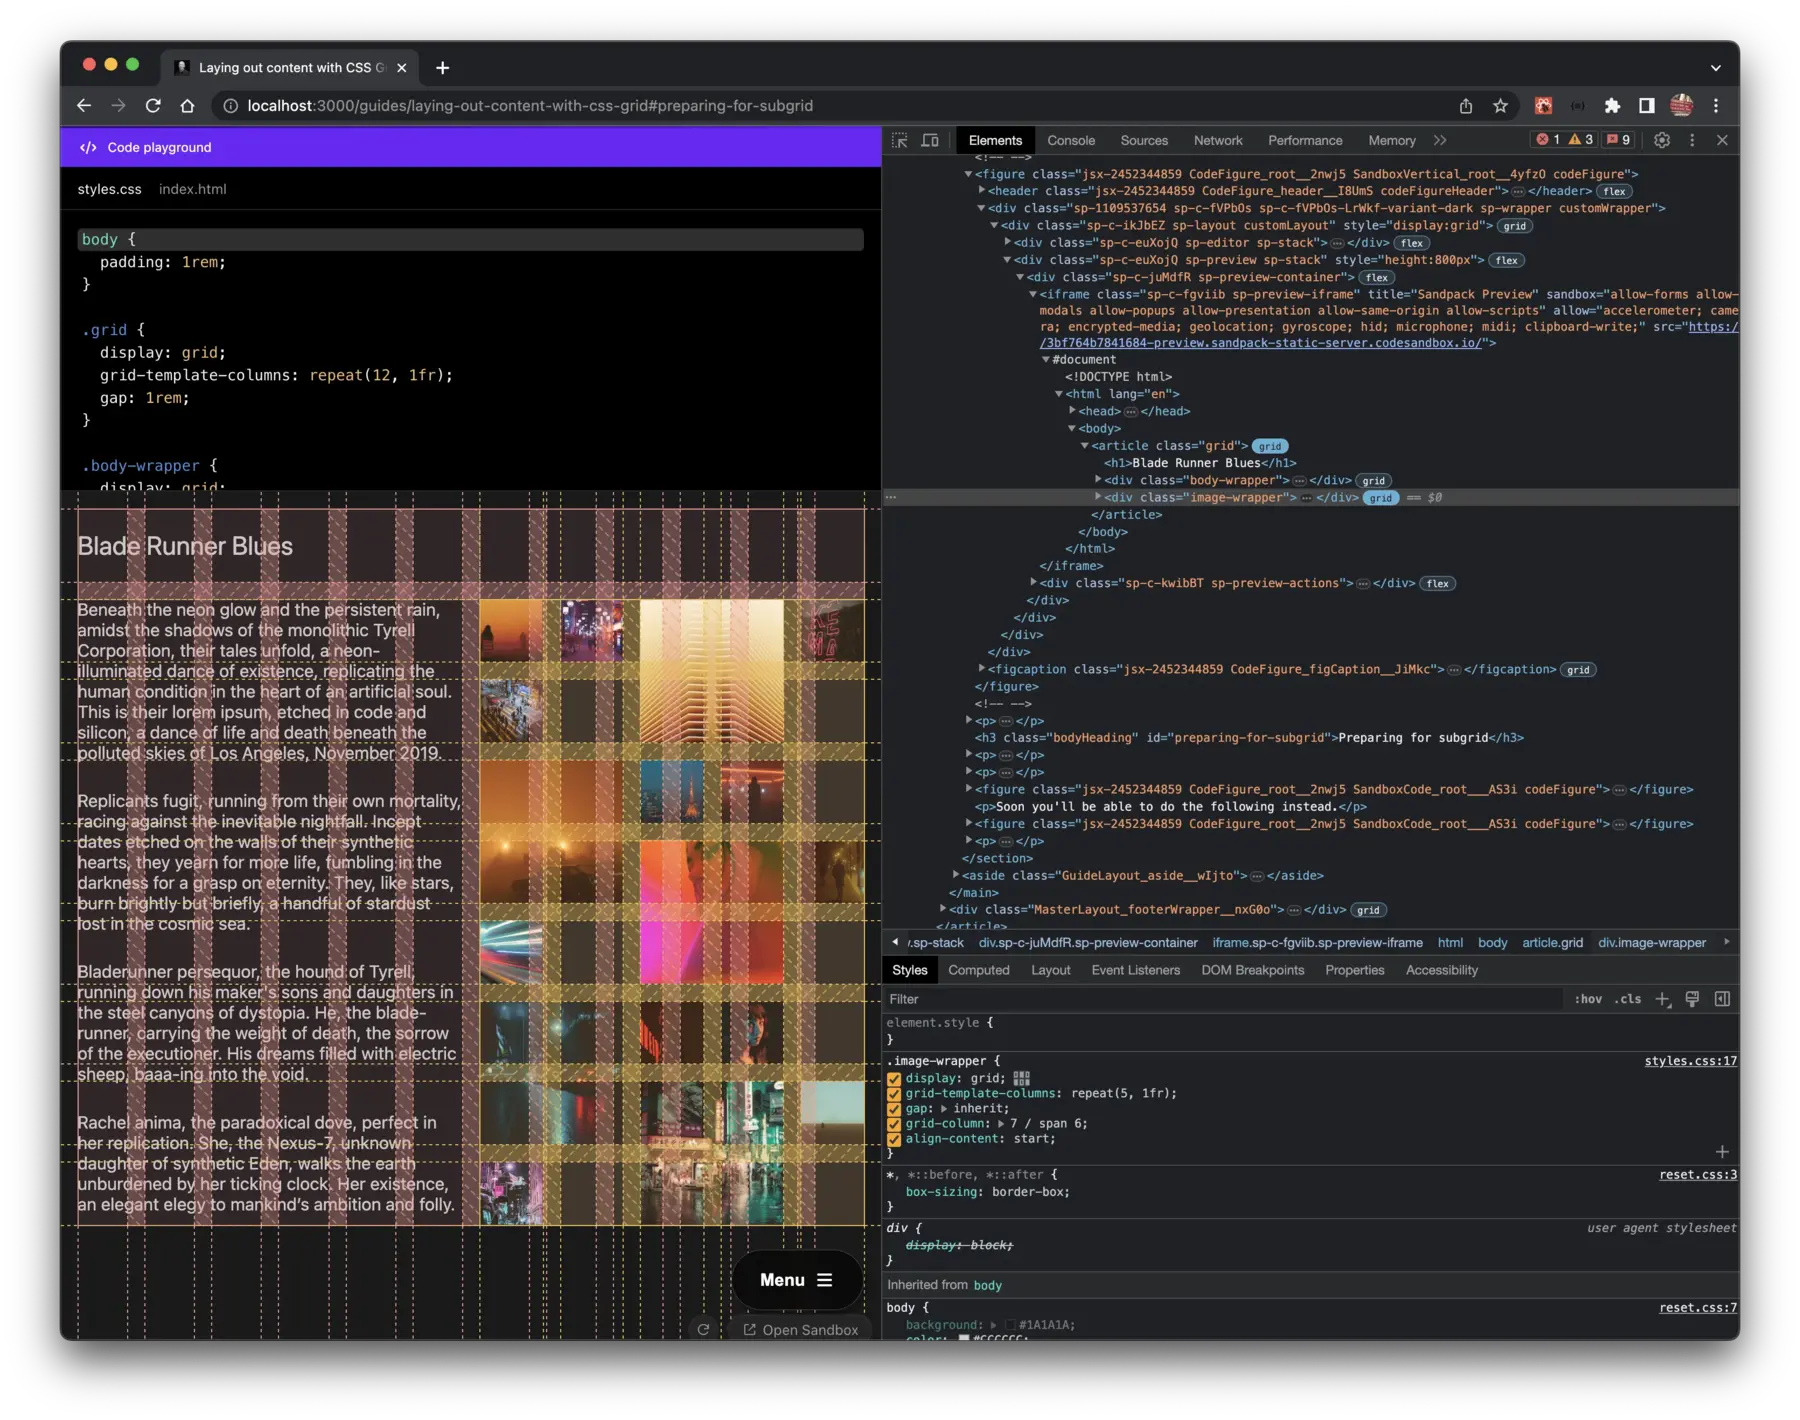The width and height of the screenshot is (1800, 1420).
Task: Toggle the device toolbar icon
Action: (930, 140)
